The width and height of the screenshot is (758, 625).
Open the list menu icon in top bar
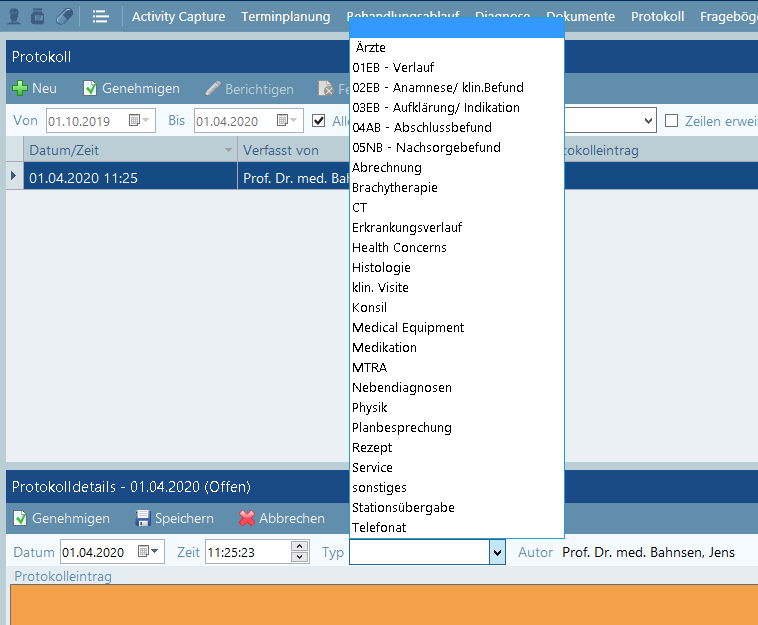[100, 16]
